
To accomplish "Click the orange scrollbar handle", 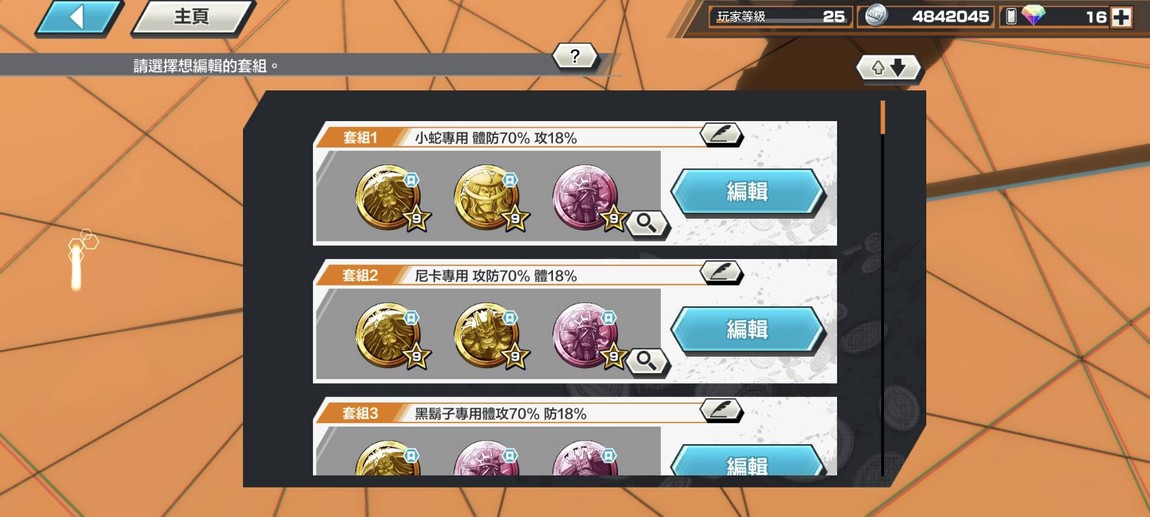I will pyautogui.click(x=882, y=117).
